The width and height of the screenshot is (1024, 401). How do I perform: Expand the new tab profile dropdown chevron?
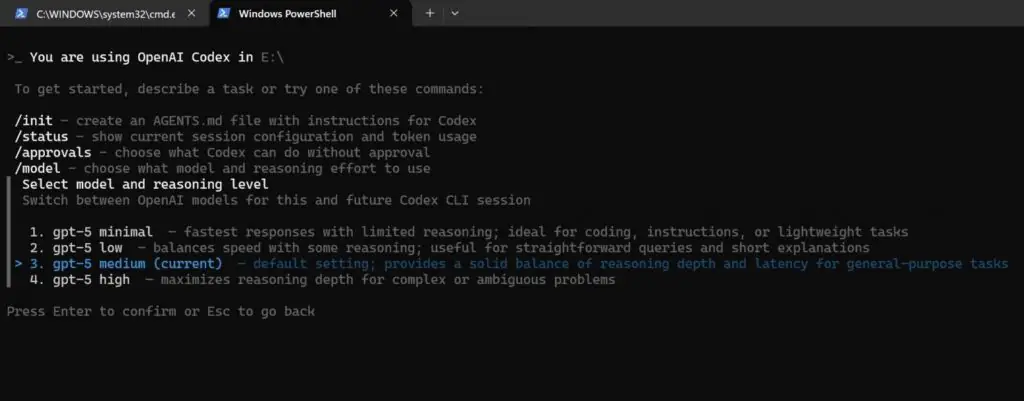tap(455, 14)
